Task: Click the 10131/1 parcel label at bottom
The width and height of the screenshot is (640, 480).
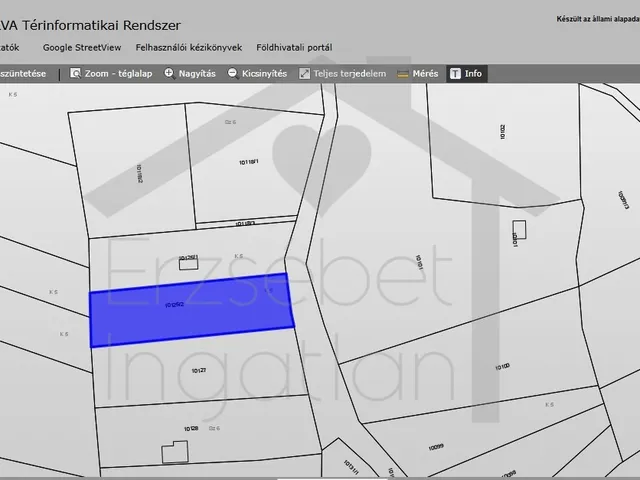Action: tap(351, 467)
